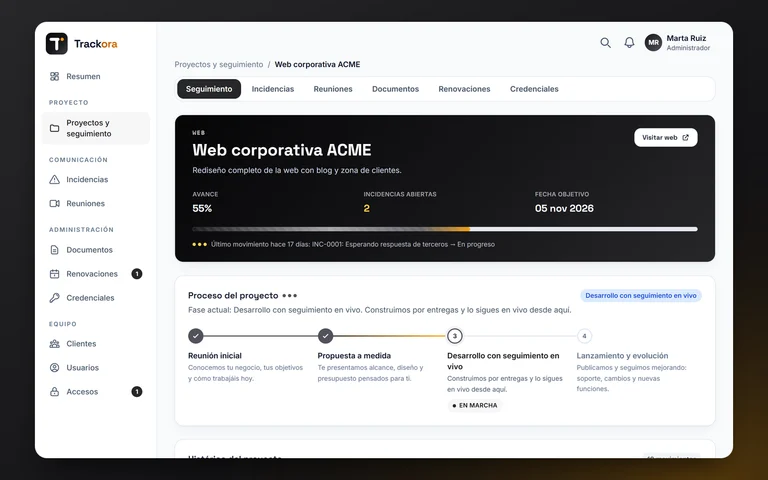Click the Reuniones video camera icon
The image size is (768, 480).
[x=54, y=203]
